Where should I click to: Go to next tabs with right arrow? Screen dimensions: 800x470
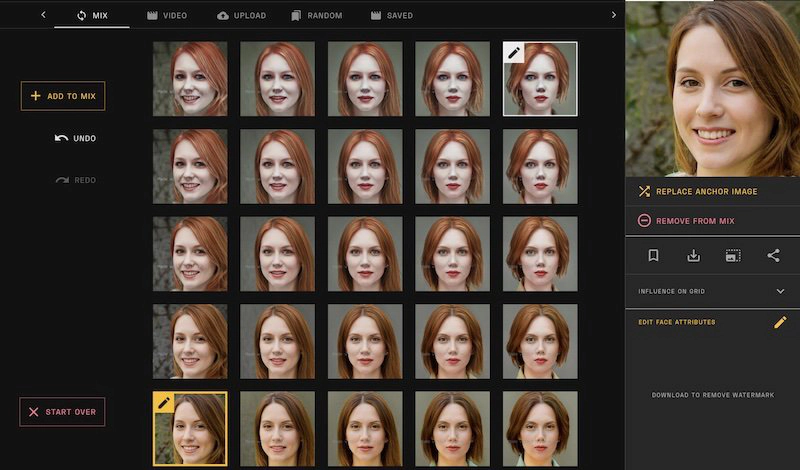[x=614, y=15]
